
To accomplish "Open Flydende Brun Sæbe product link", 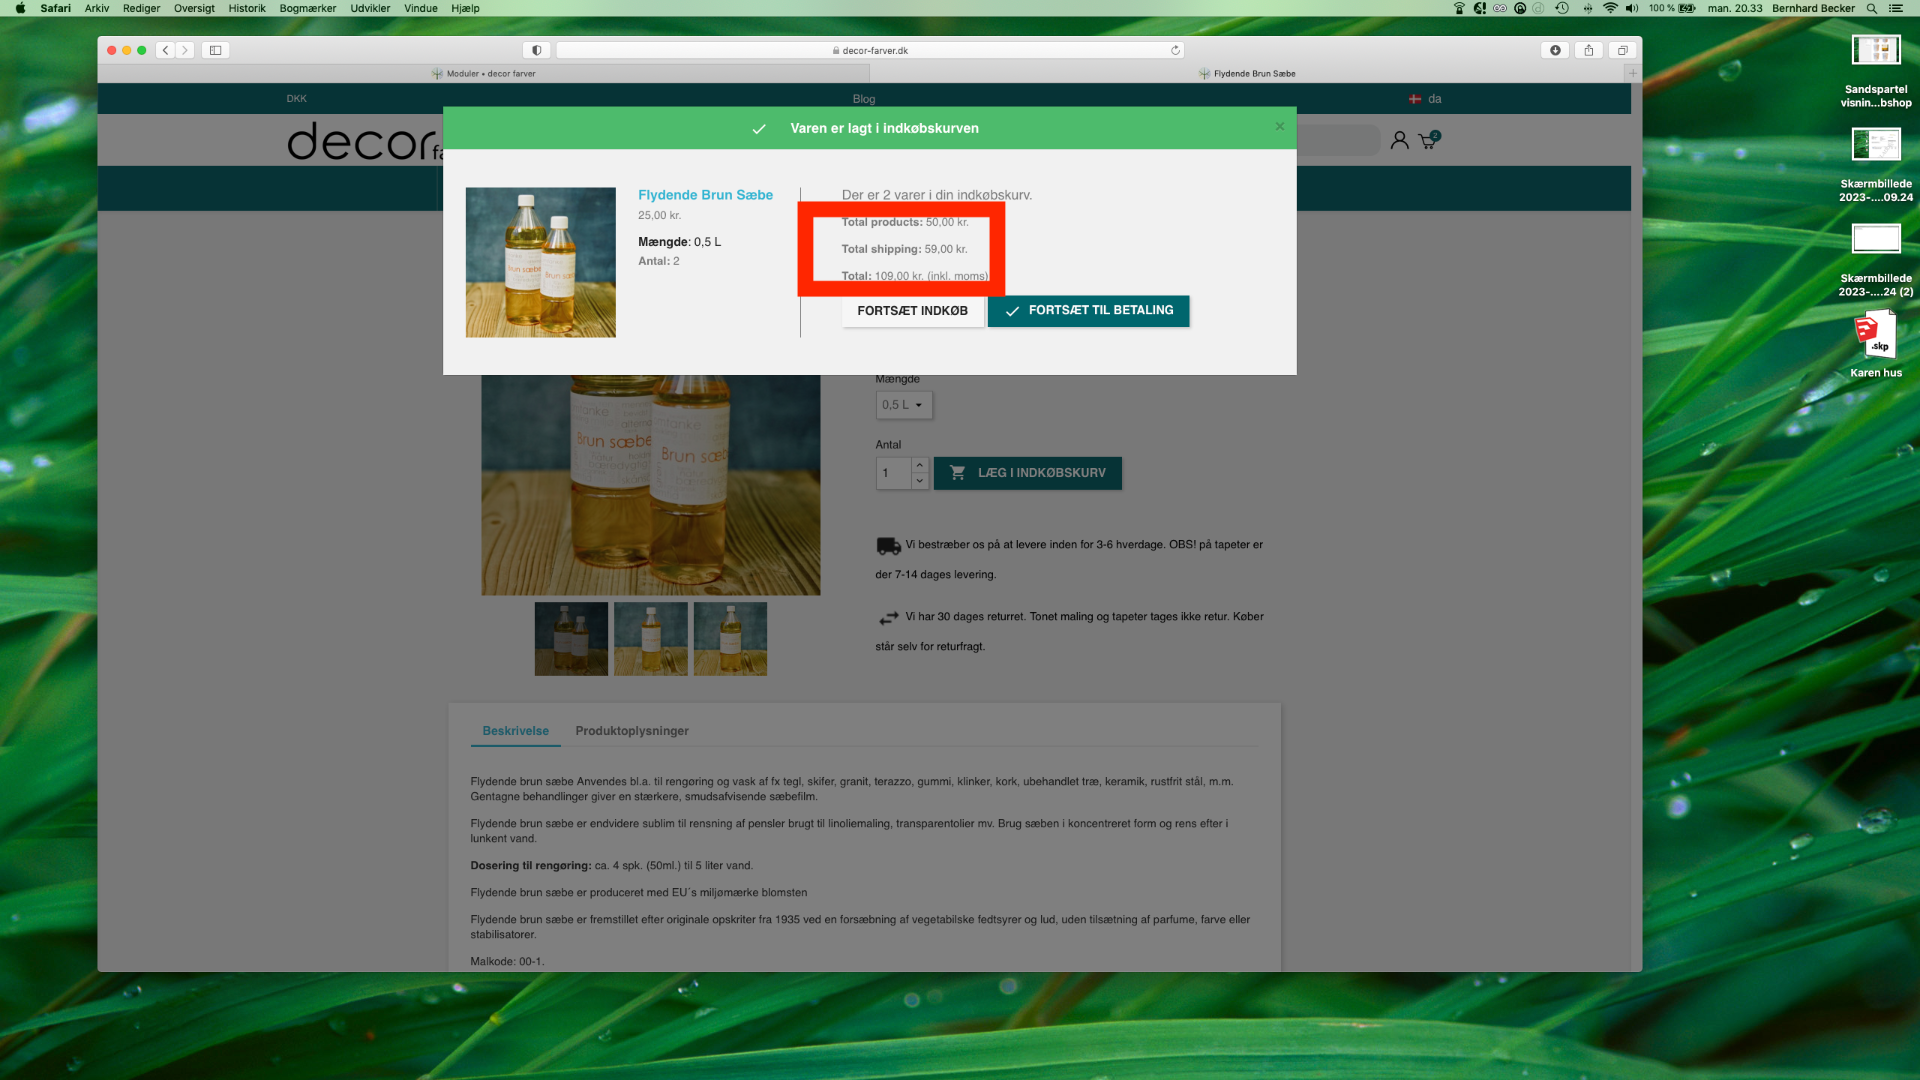I will point(705,195).
